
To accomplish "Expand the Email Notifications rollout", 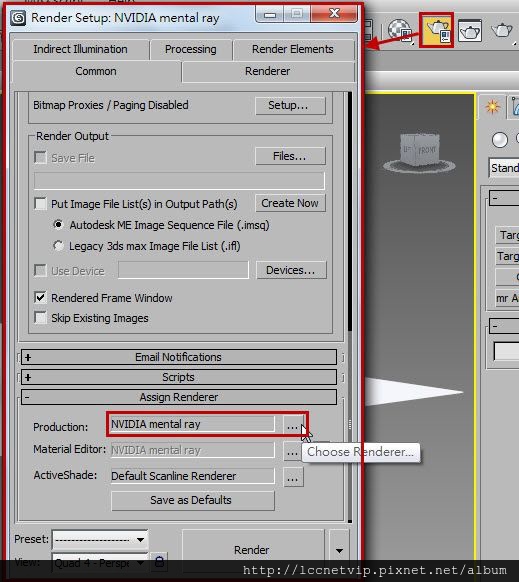I will point(179,357).
